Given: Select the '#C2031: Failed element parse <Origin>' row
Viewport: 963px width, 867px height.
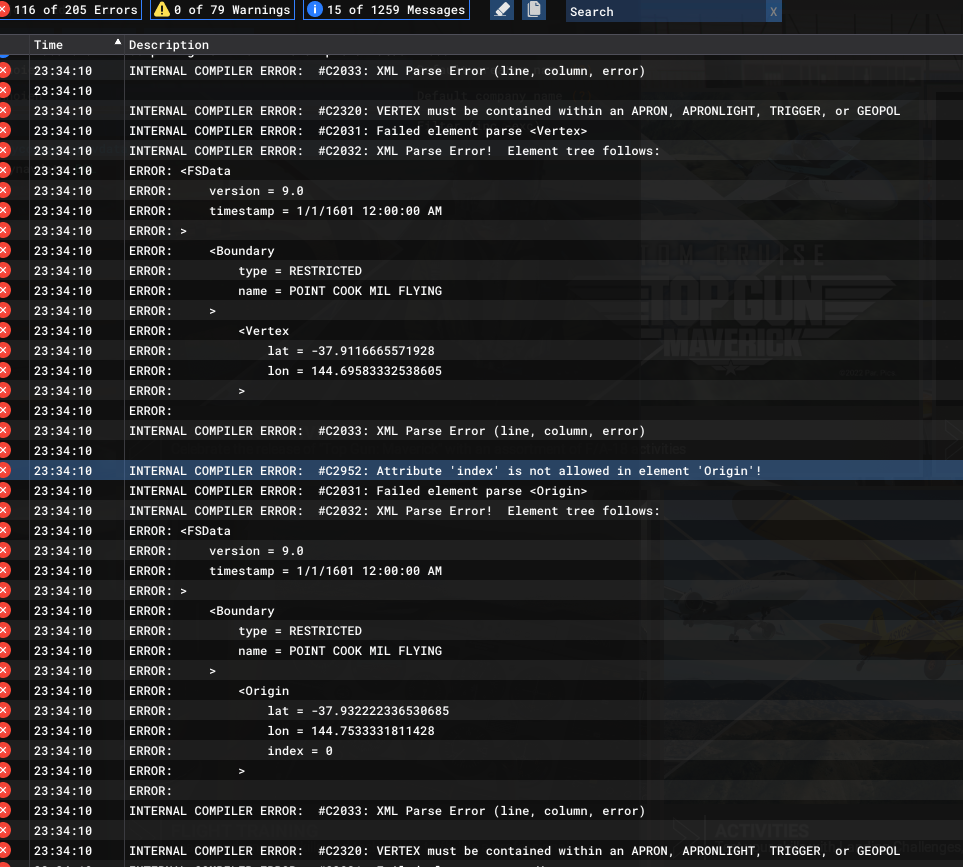Looking at the screenshot, I should point(482,491).
